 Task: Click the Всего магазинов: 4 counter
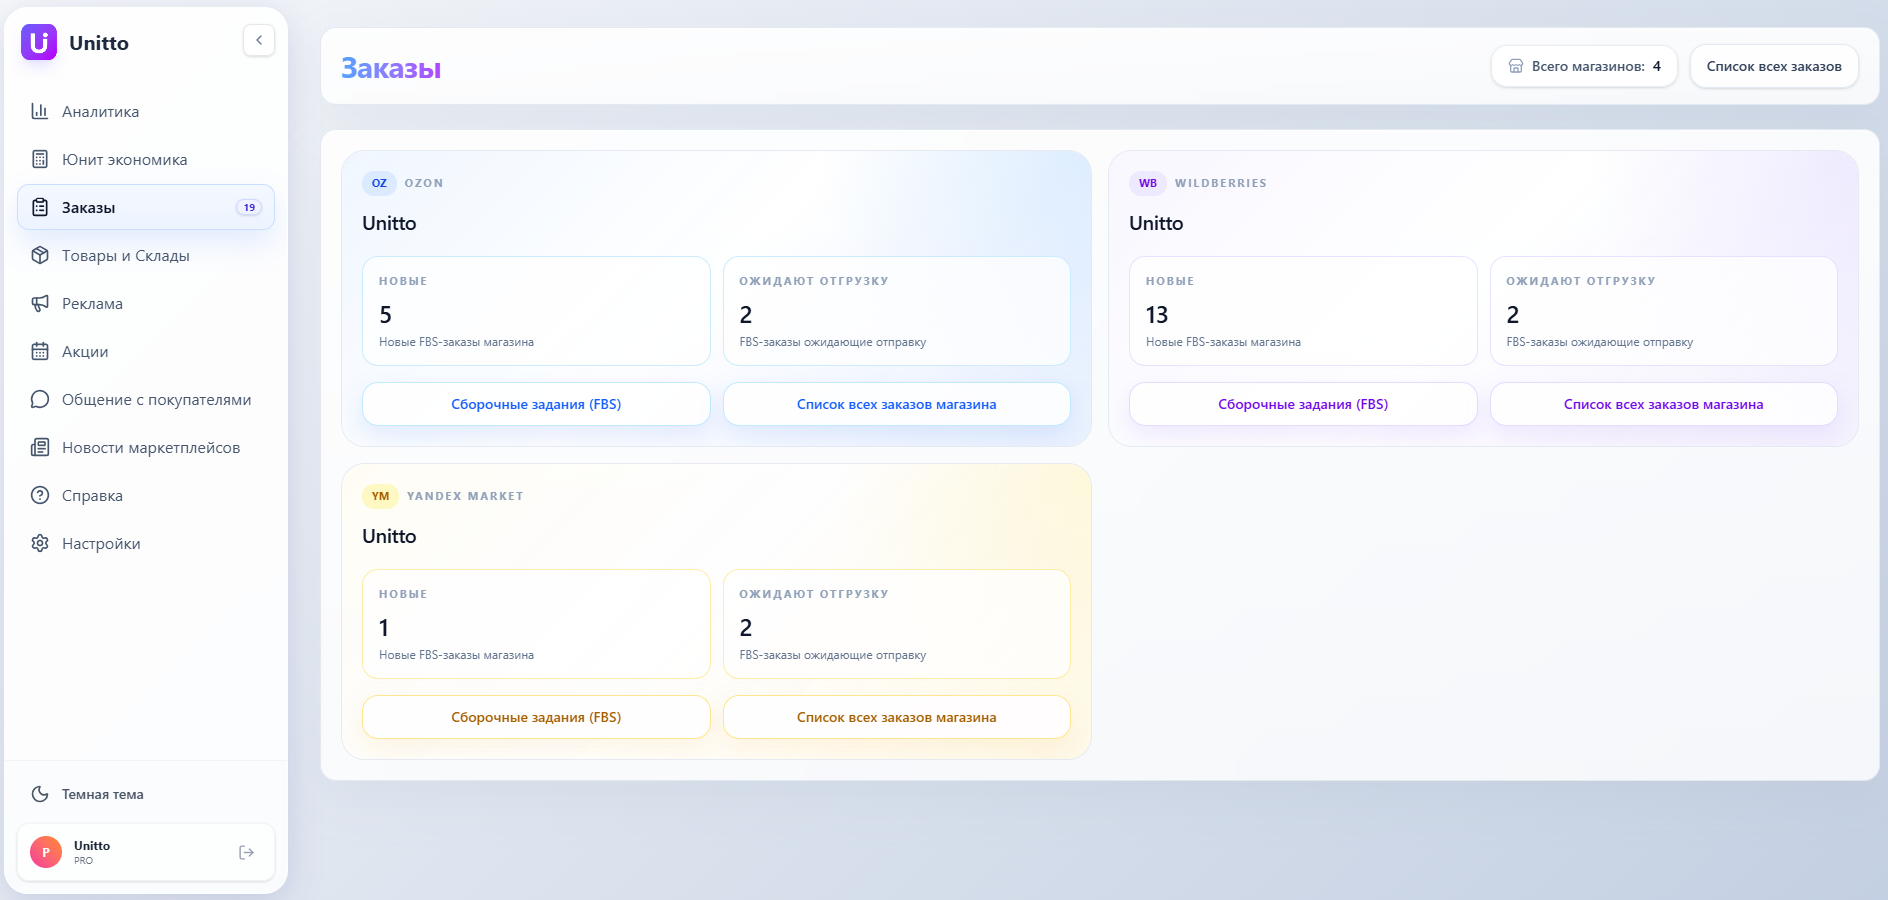tap(1584, 66)
